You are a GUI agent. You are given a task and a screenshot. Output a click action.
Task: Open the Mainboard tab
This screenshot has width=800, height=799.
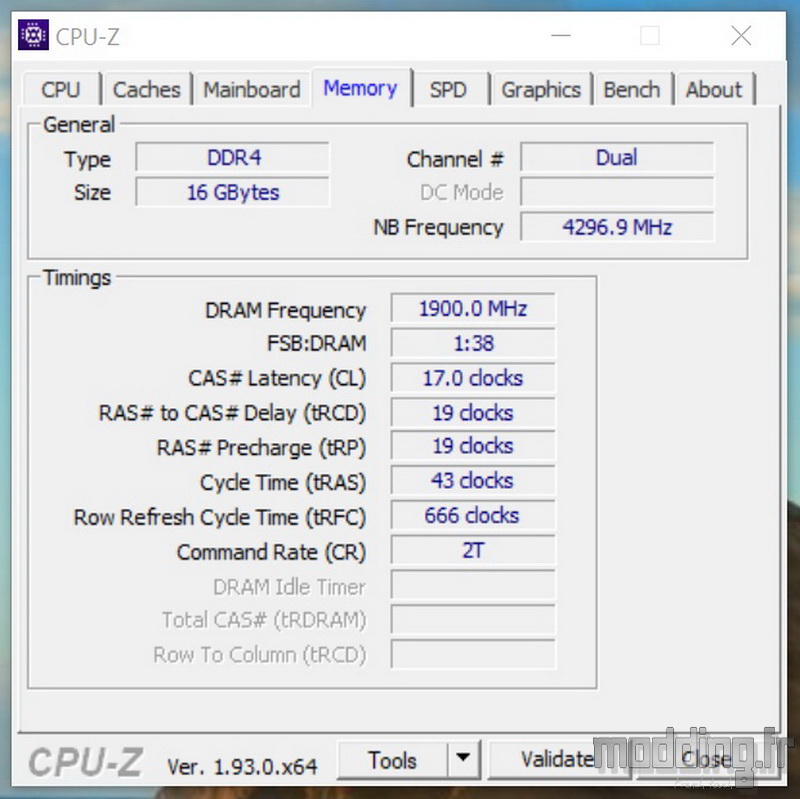click(252, 90)
